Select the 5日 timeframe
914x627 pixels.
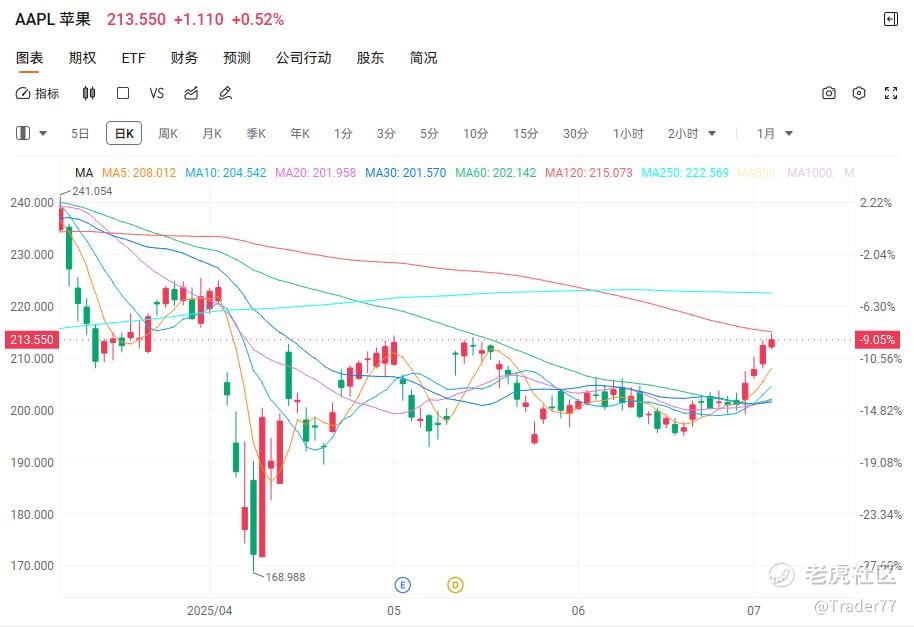click(80, 133)
